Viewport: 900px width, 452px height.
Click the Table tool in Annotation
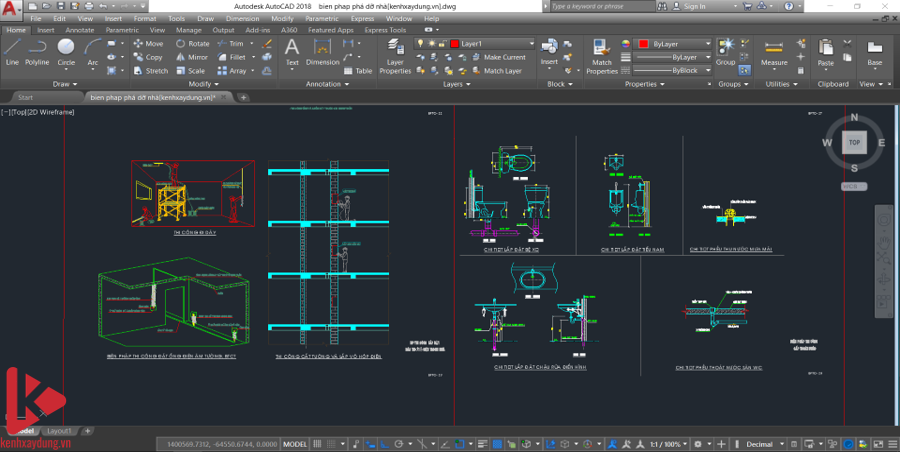click(358, 71)
